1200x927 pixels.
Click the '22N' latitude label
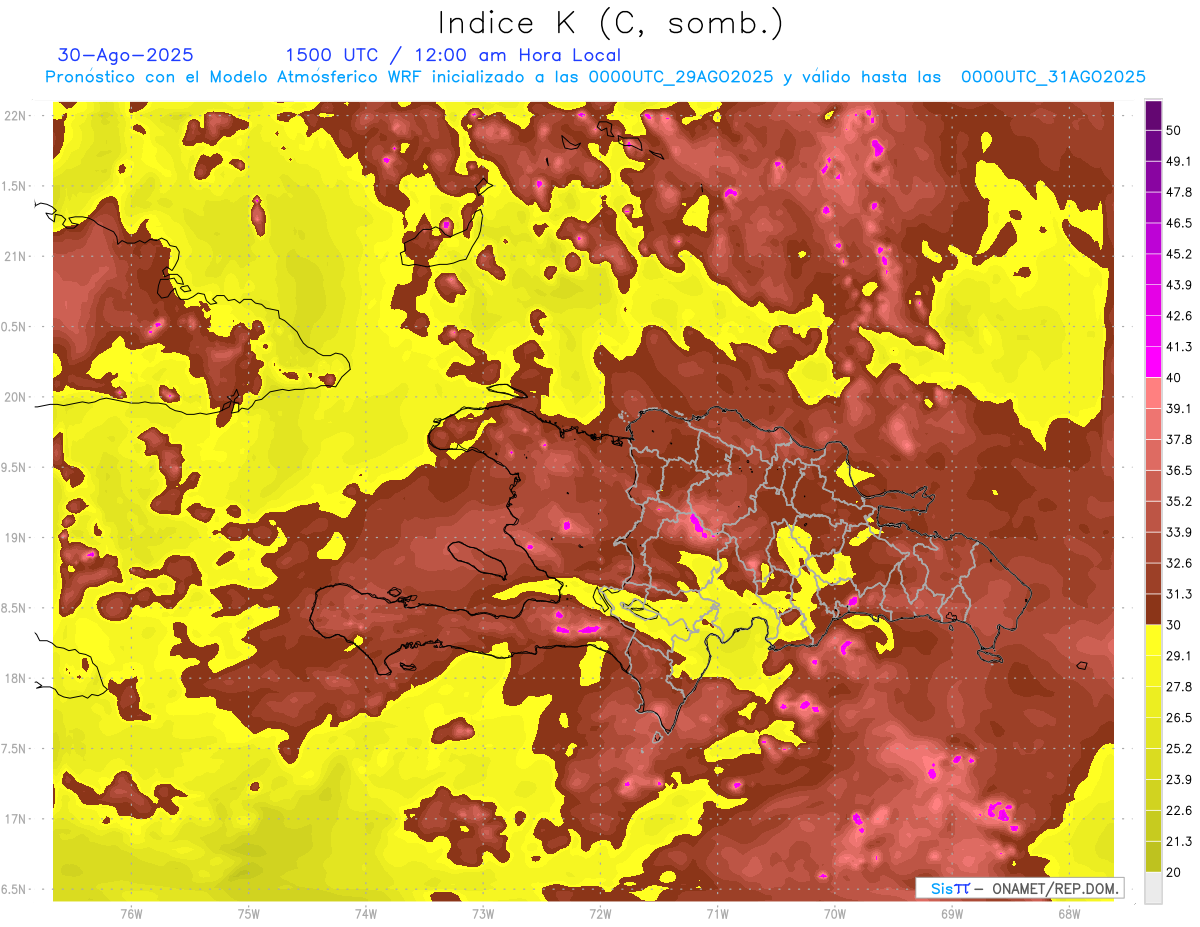coord(15,116)
